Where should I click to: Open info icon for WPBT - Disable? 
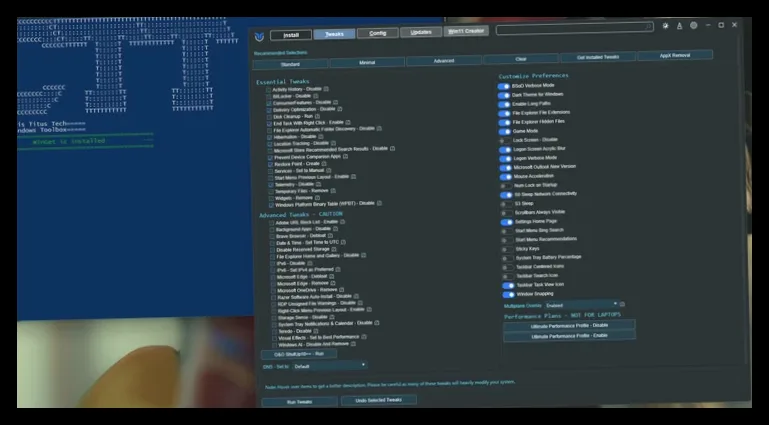click(x=379, y=202)
